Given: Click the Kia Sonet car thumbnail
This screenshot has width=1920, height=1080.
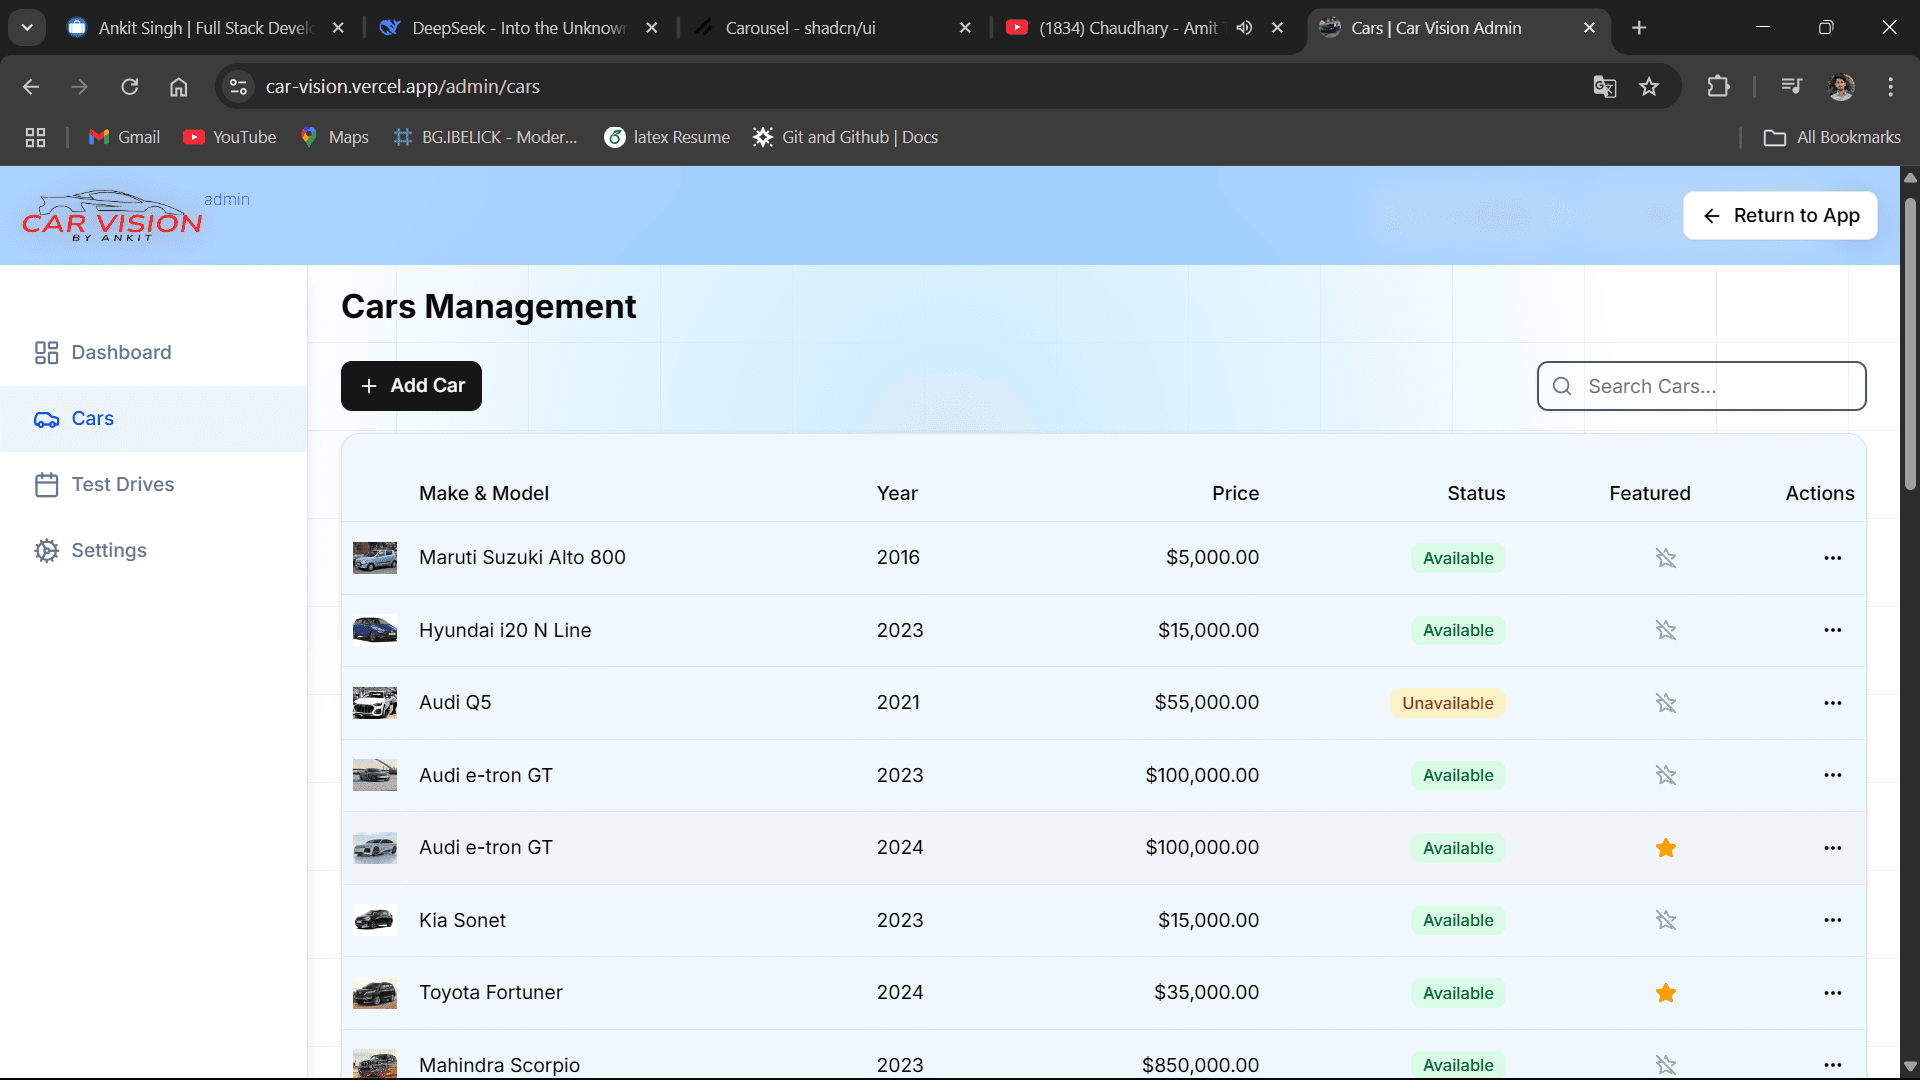Looking at the screenshot, I should (x=375, y=920).
